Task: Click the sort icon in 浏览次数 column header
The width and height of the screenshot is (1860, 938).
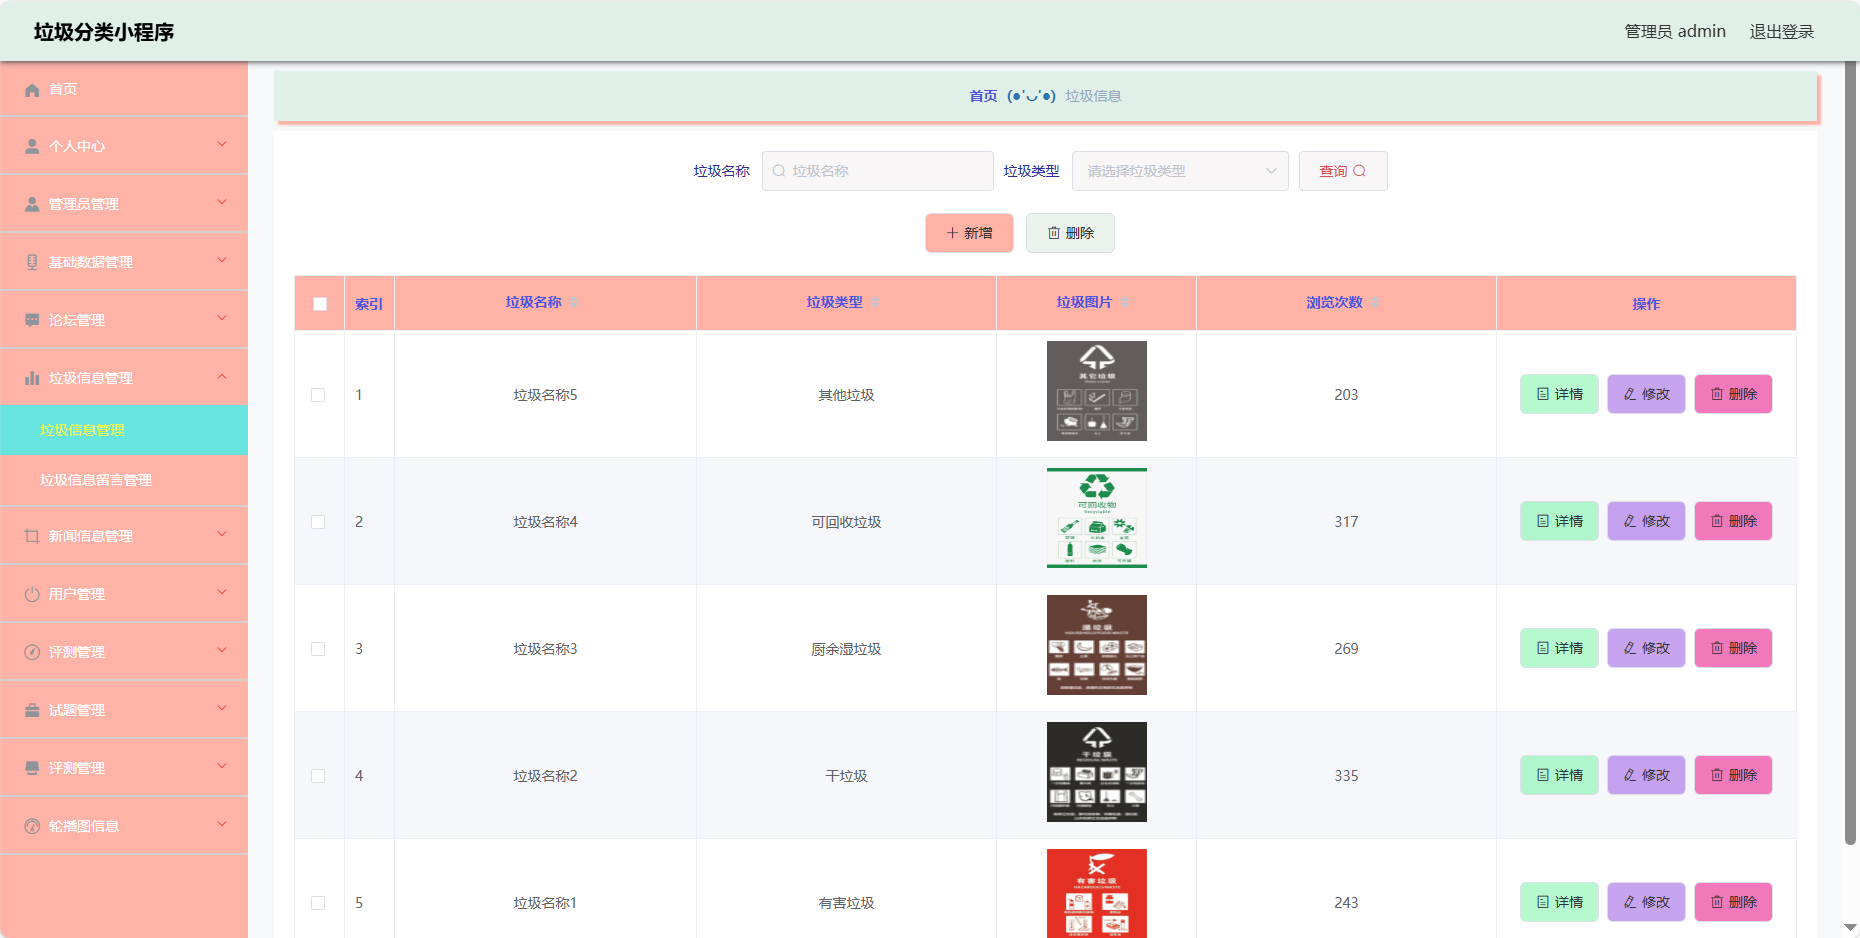Action: point(1375,303)
